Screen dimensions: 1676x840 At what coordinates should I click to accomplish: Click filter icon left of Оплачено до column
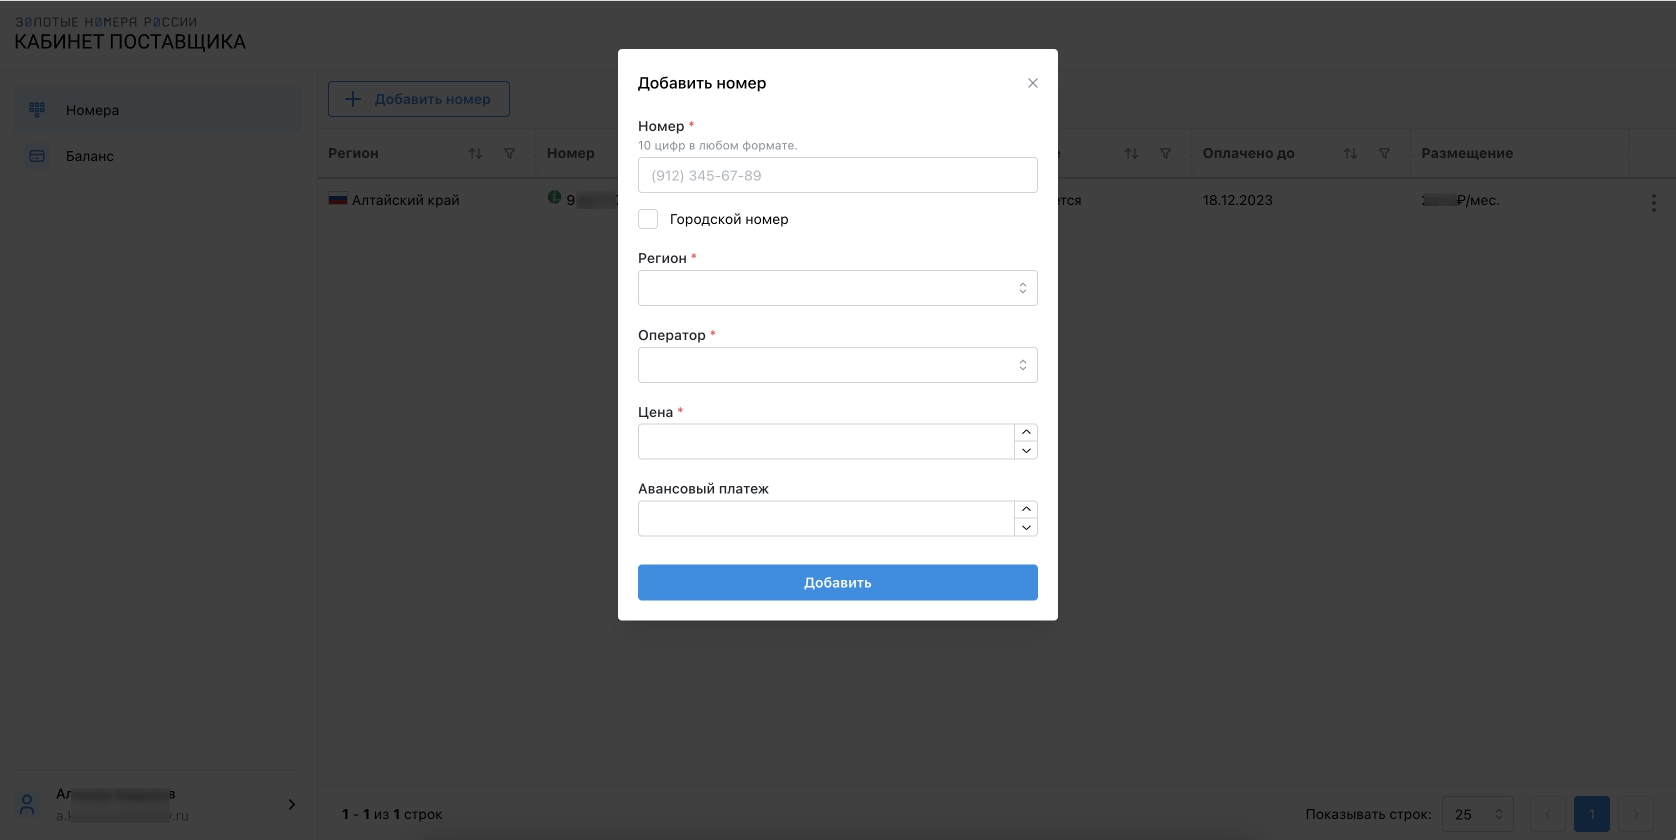click(1166, 153)
